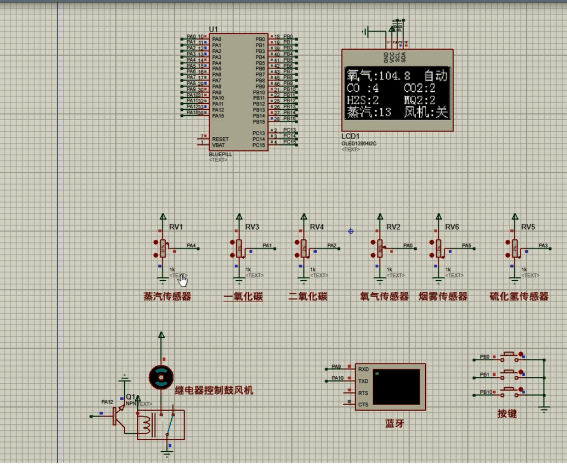This screenshot has width=567, height=464.
Task: Click the 蒸汽传感器 label
Action: tap(167, 297)
